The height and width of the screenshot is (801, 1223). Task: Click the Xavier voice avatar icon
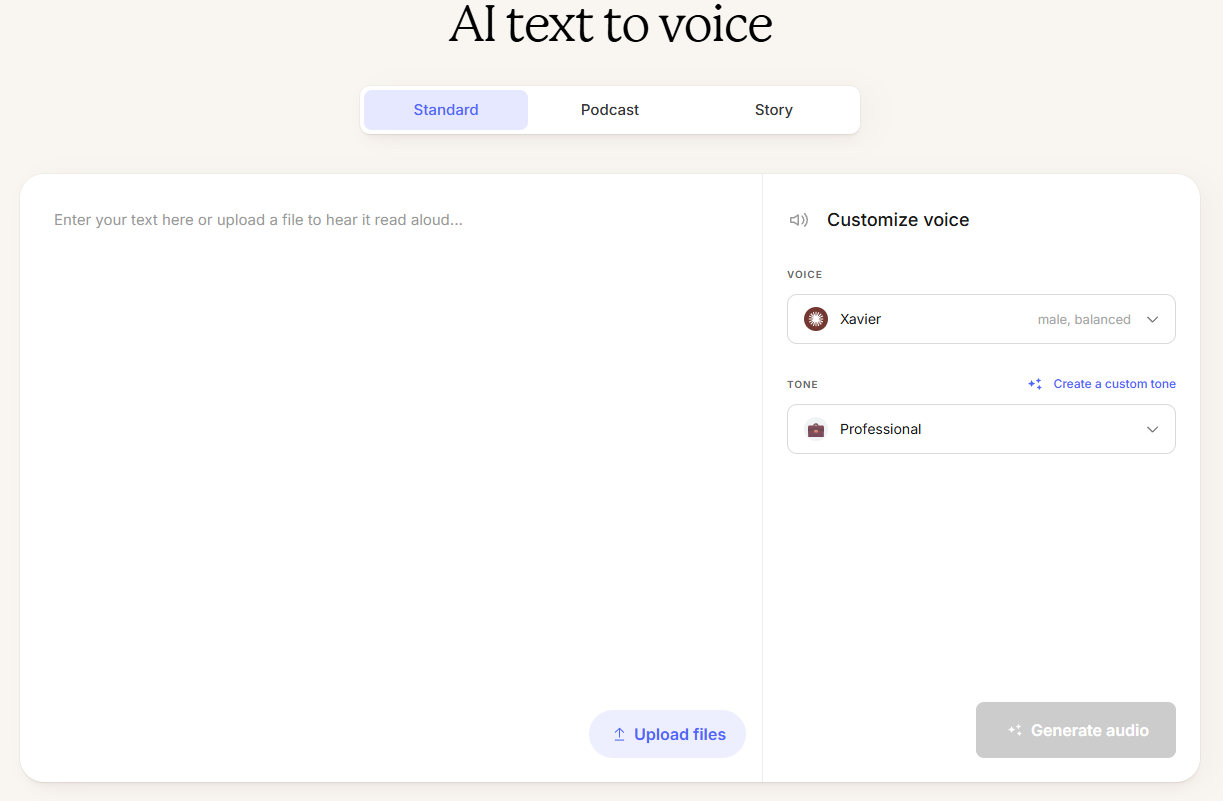816,319
